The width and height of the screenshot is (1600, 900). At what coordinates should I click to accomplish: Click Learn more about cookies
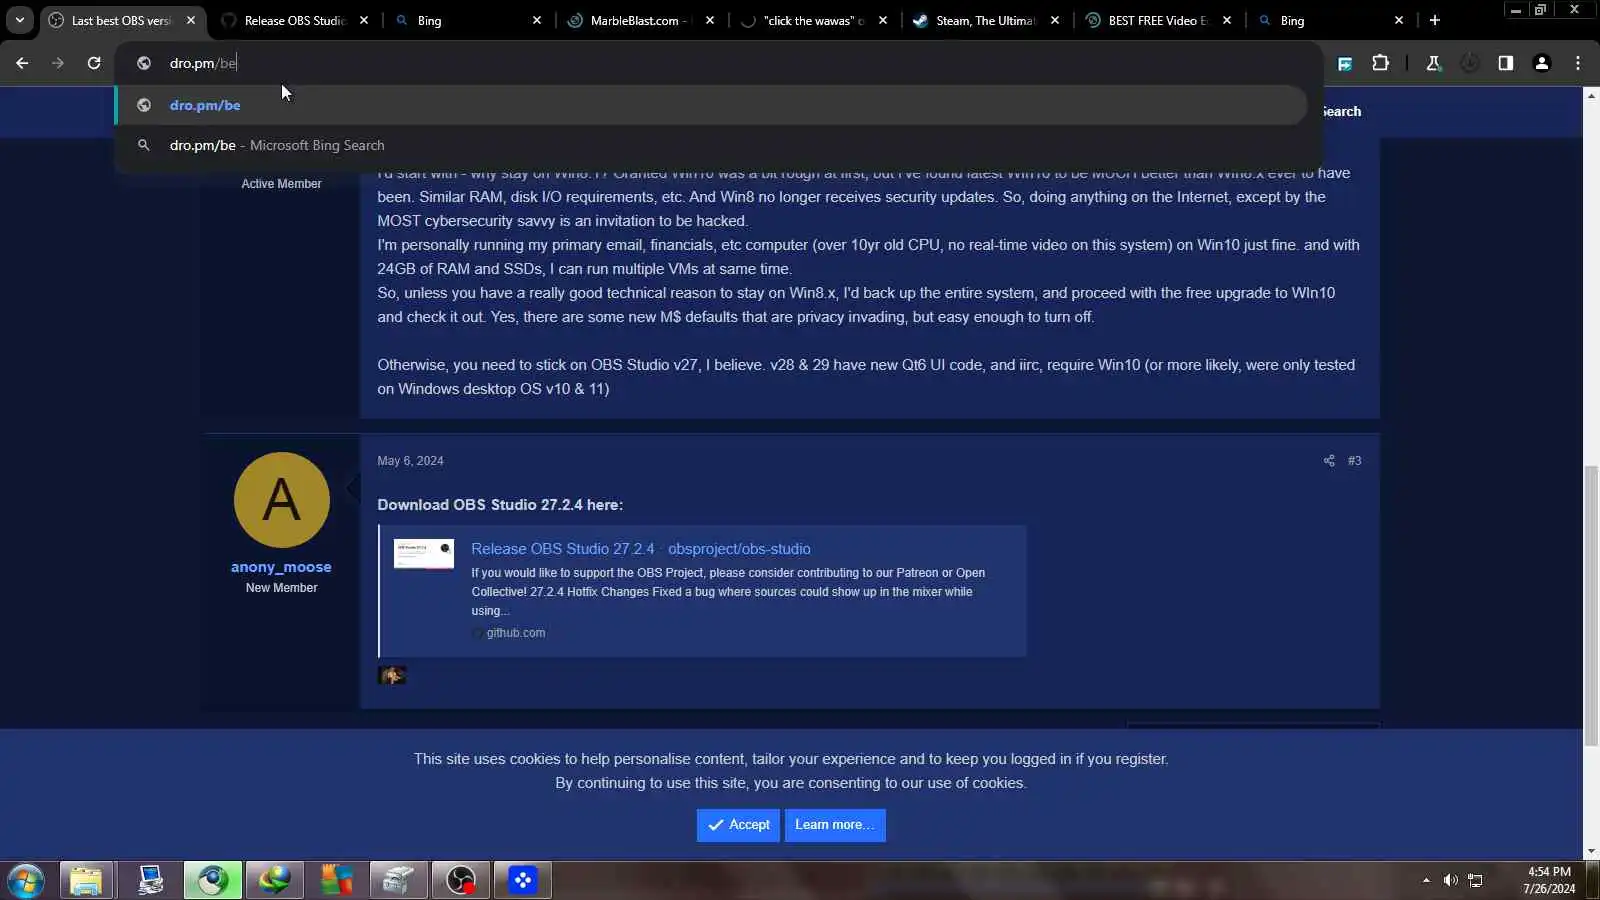pyautogui.click(x=835, y=825)
